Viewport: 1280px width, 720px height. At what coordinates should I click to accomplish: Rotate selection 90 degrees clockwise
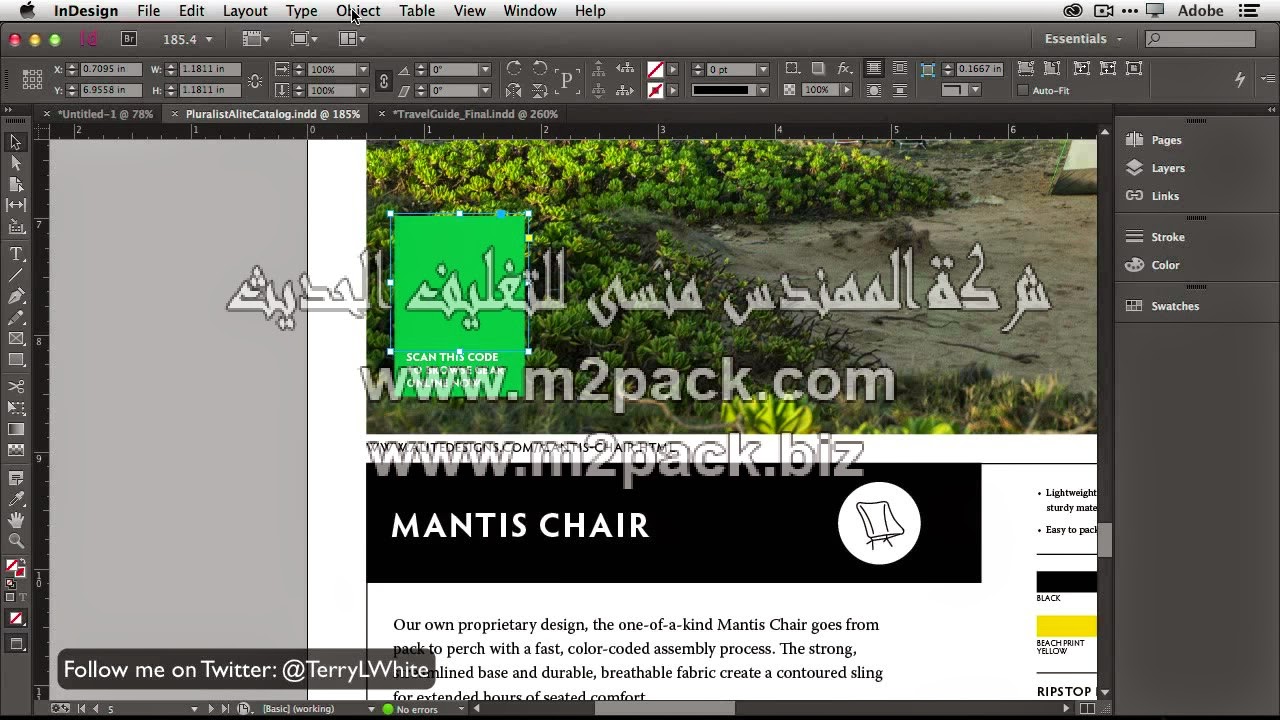click(514, 69)
